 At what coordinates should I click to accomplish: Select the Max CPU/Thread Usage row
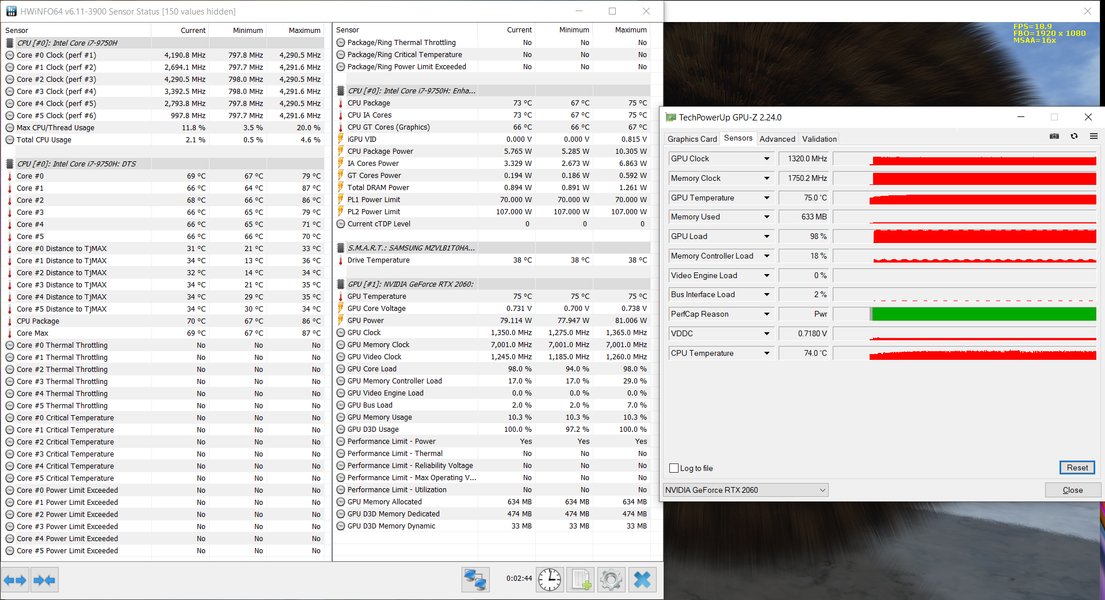(163, 128)
